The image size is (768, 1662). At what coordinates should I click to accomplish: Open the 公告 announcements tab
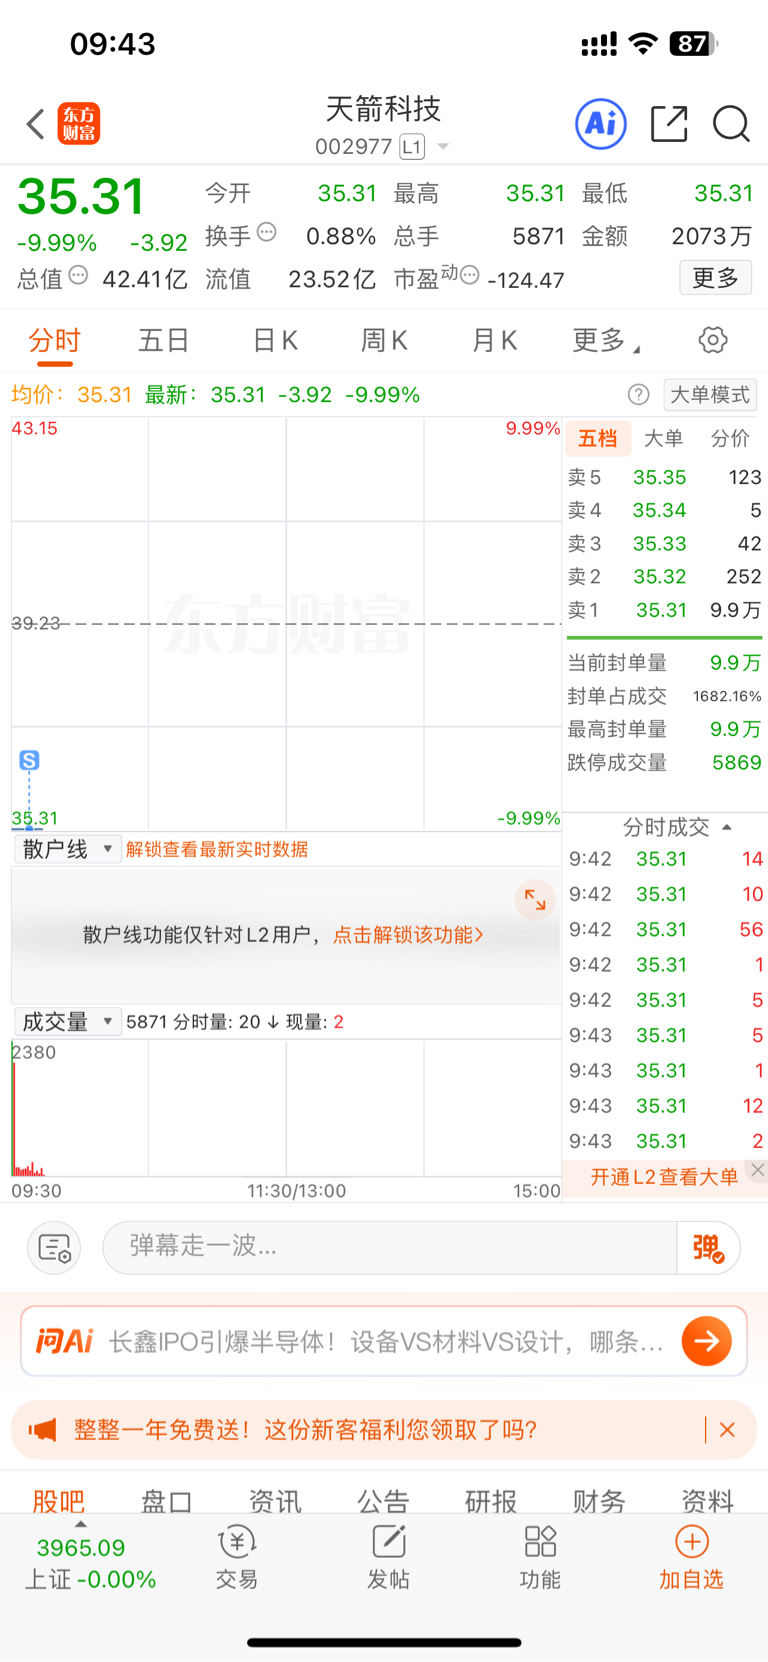click(x=383, y=1500)
